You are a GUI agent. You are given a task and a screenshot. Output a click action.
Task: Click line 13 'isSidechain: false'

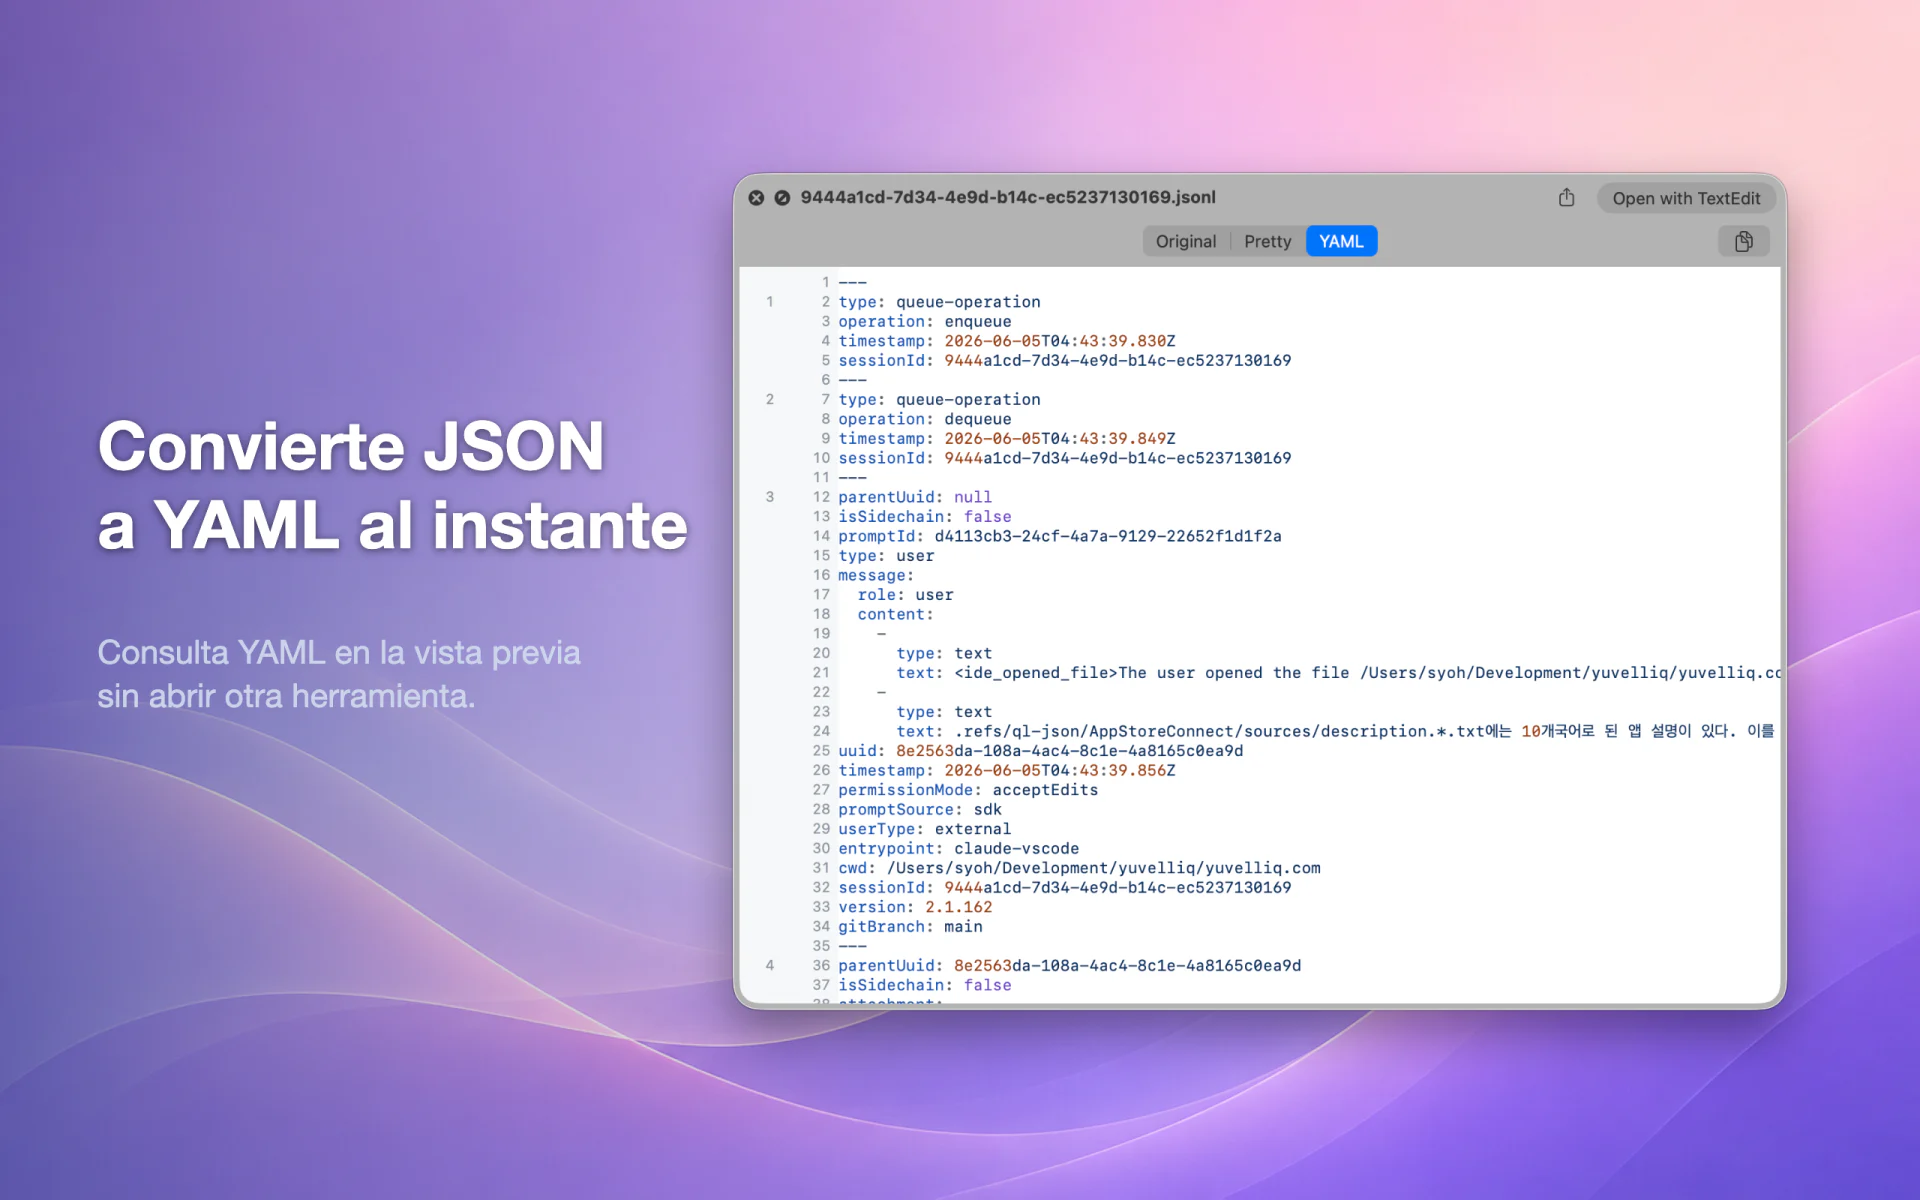point(925,517)
